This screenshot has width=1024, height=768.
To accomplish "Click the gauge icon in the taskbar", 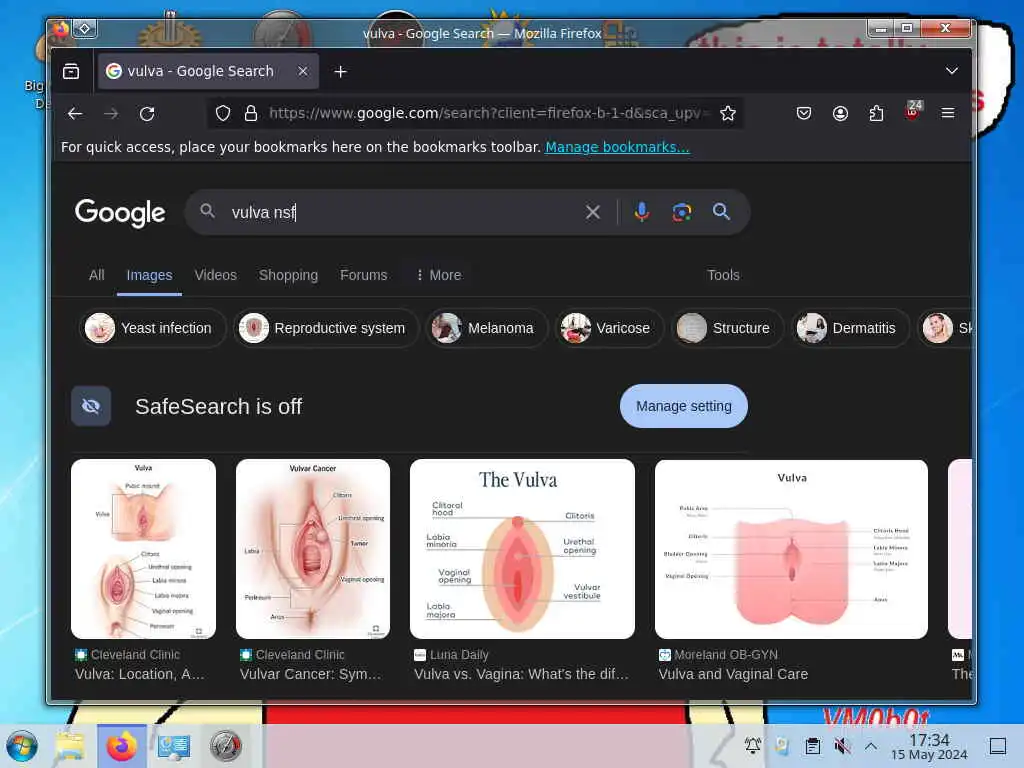I will point(226,746).
